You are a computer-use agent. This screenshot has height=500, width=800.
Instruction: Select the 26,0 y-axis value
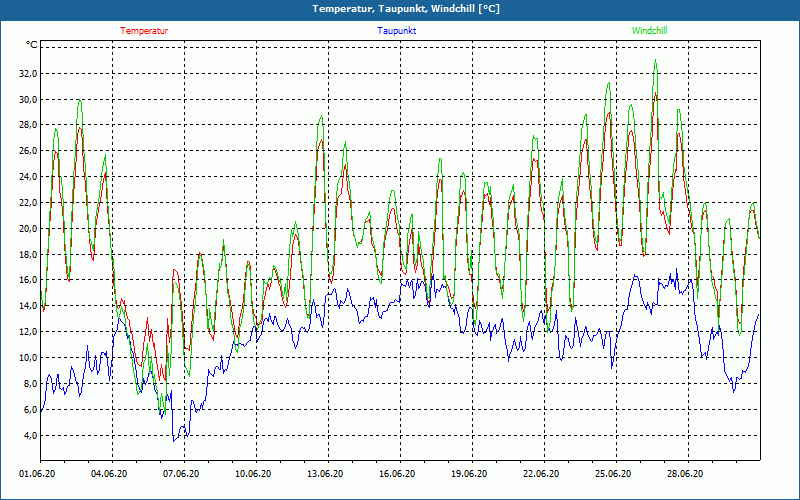click(x=28, y=151)
